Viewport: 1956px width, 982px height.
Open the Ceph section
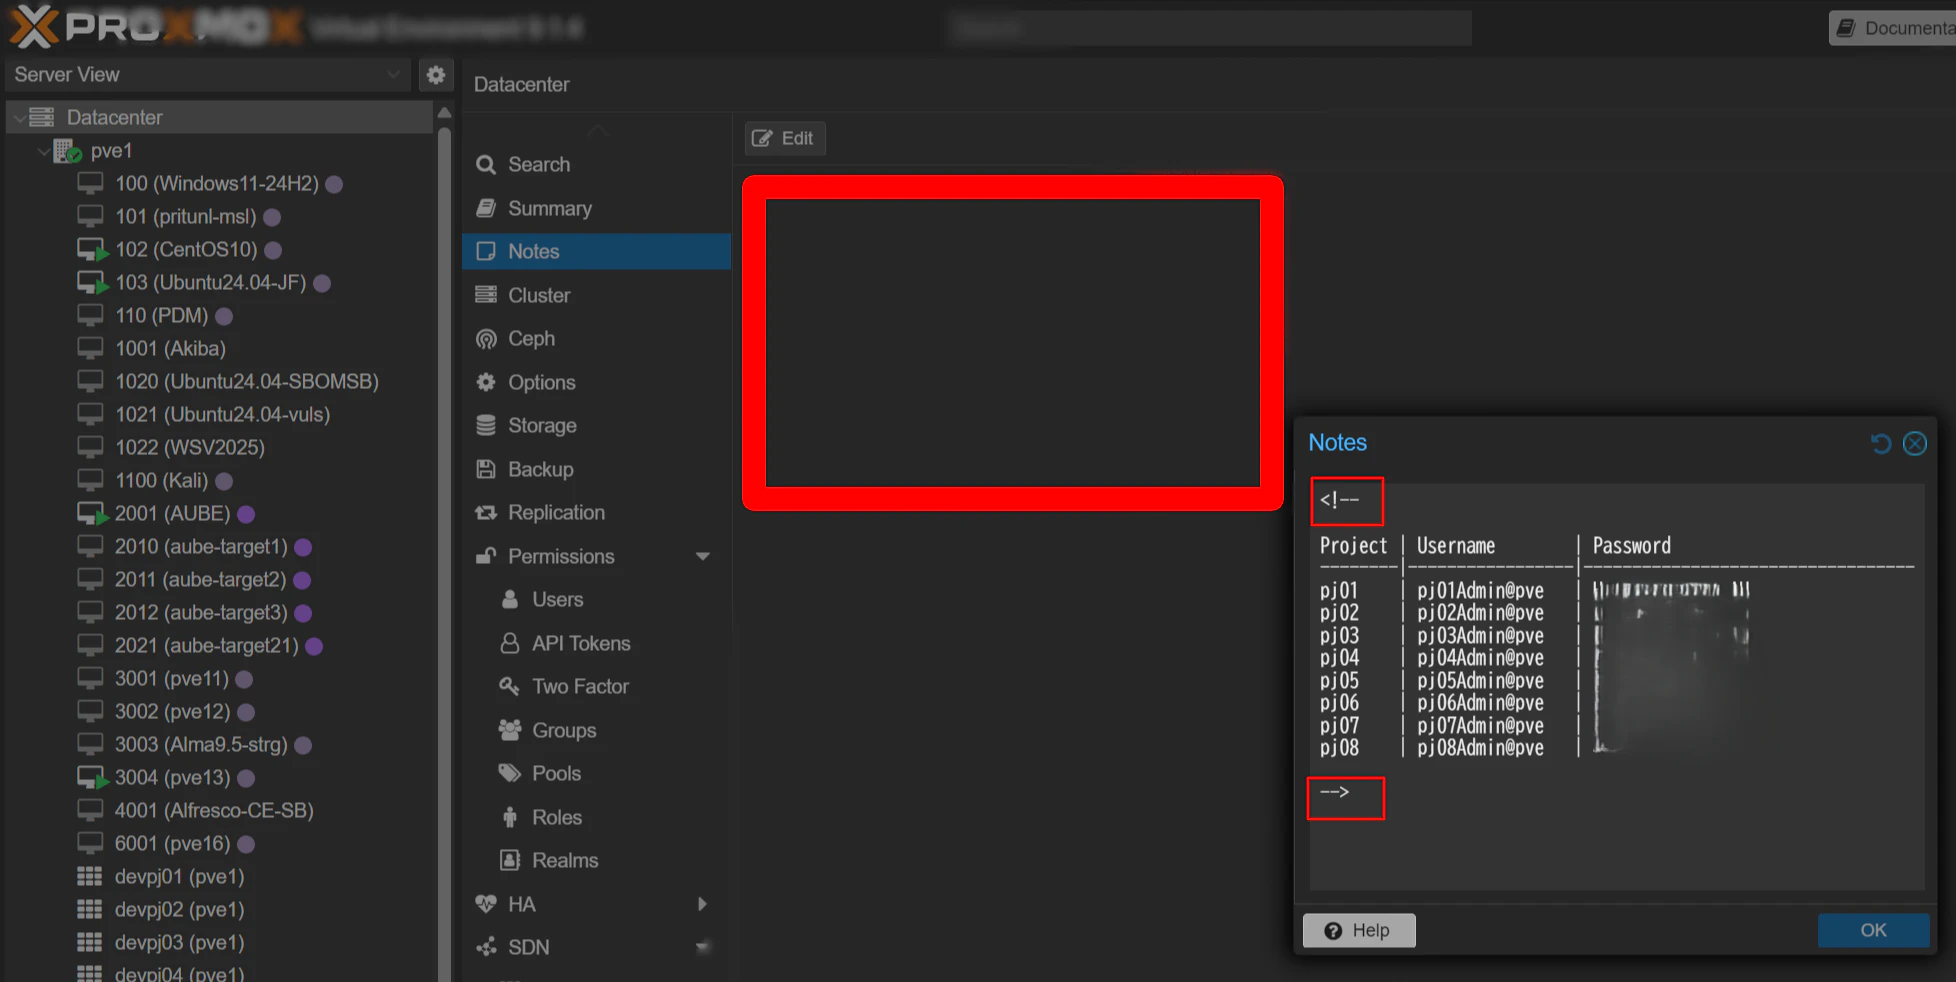pos(596,338)
